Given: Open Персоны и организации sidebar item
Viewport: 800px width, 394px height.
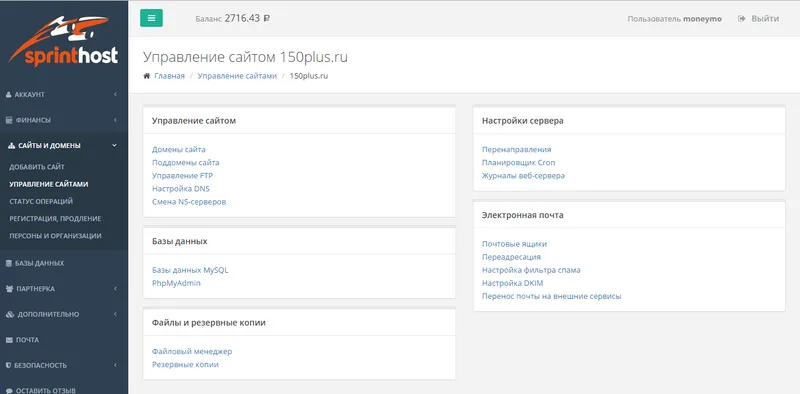Looking at the screenshot, I should pos(55,236).
